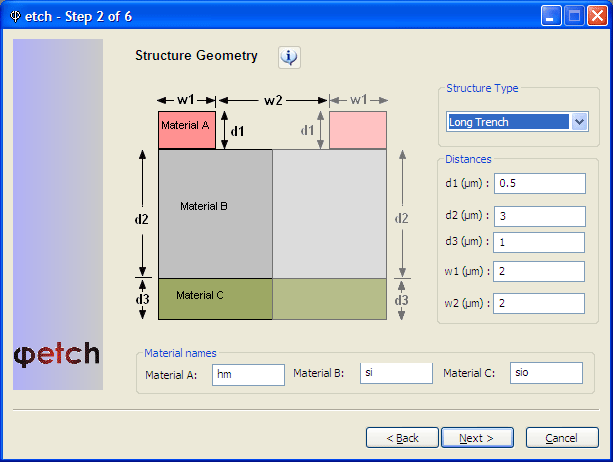Open the Structure Type dropdown arrow

point(579,122)
